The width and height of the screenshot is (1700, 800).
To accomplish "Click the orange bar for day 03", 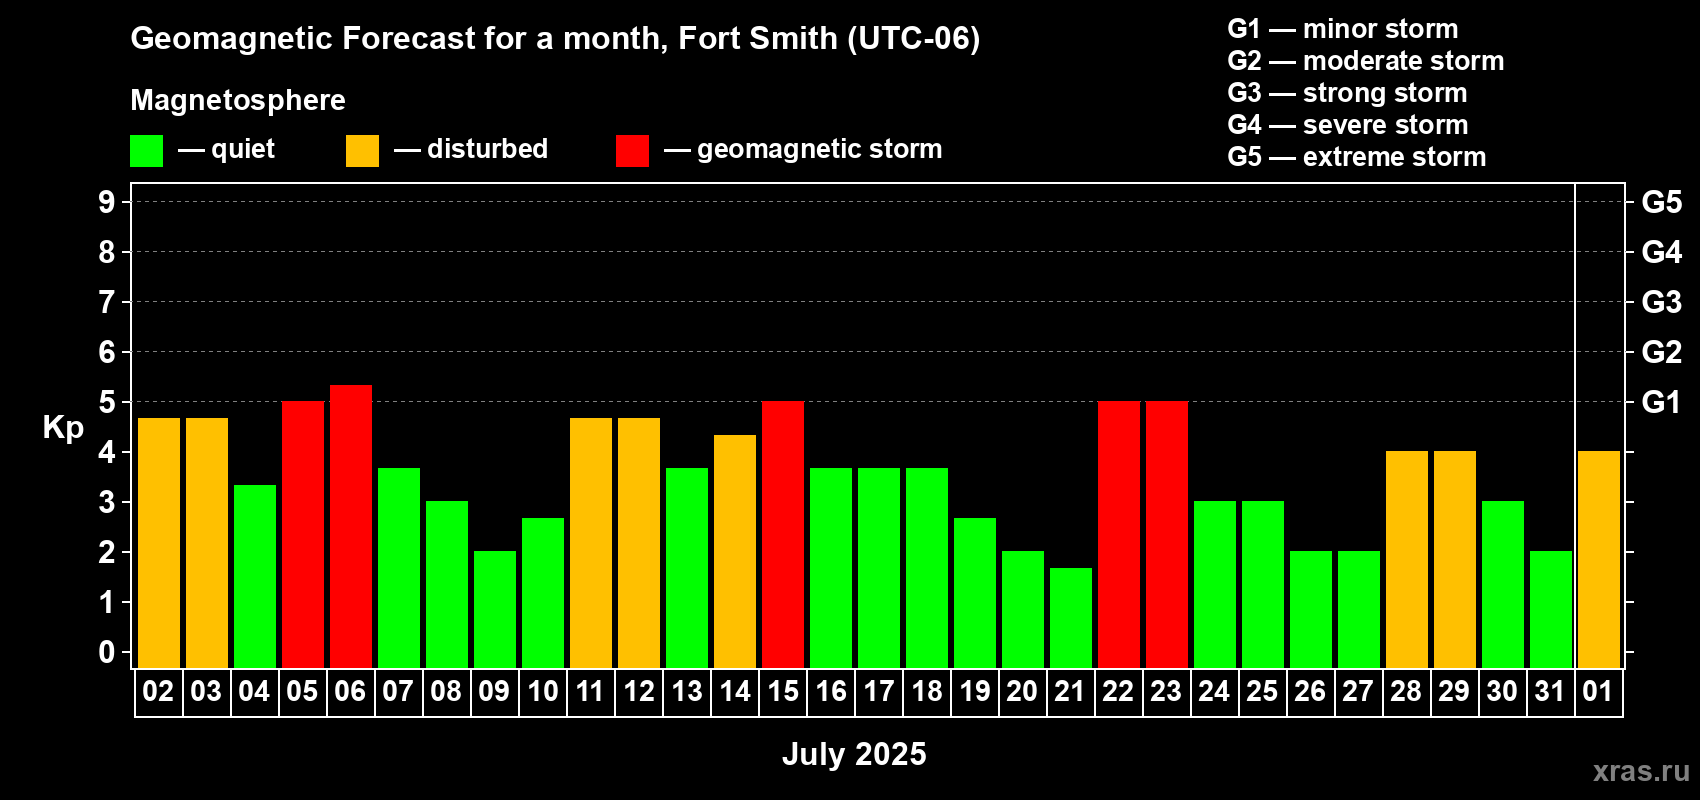I will (207, 543).
